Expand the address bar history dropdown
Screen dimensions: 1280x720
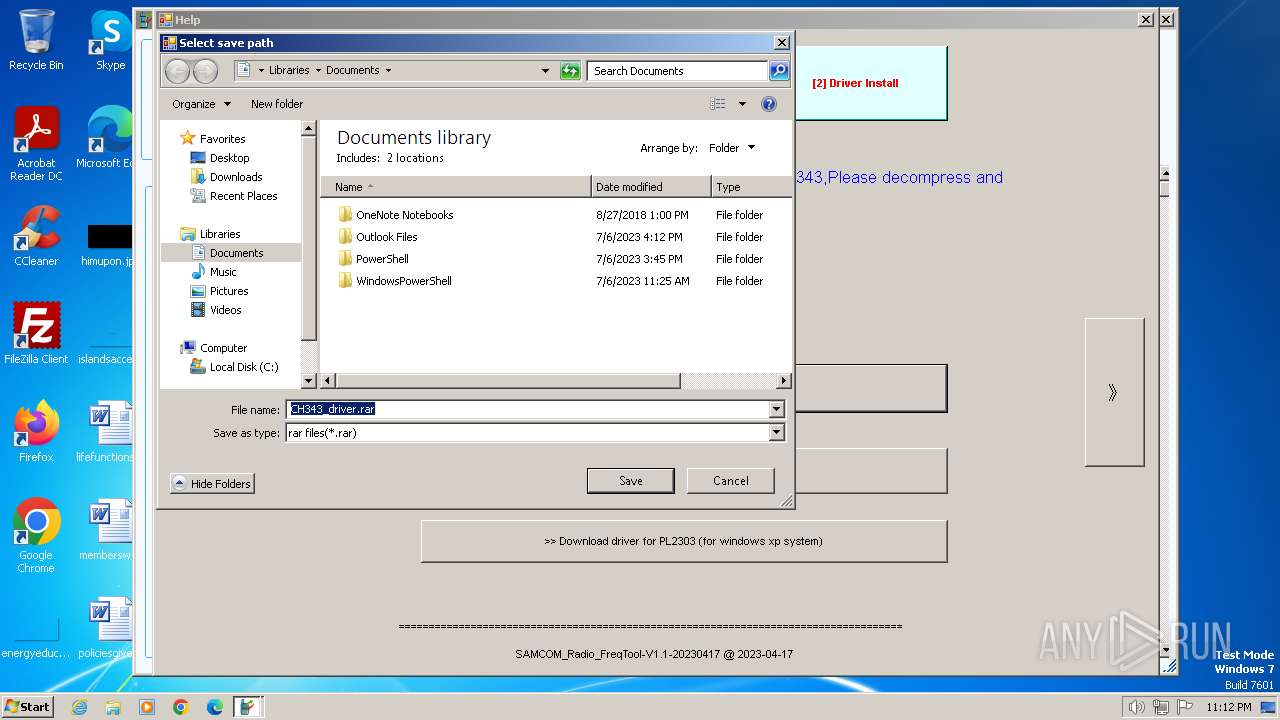[545, 71]
